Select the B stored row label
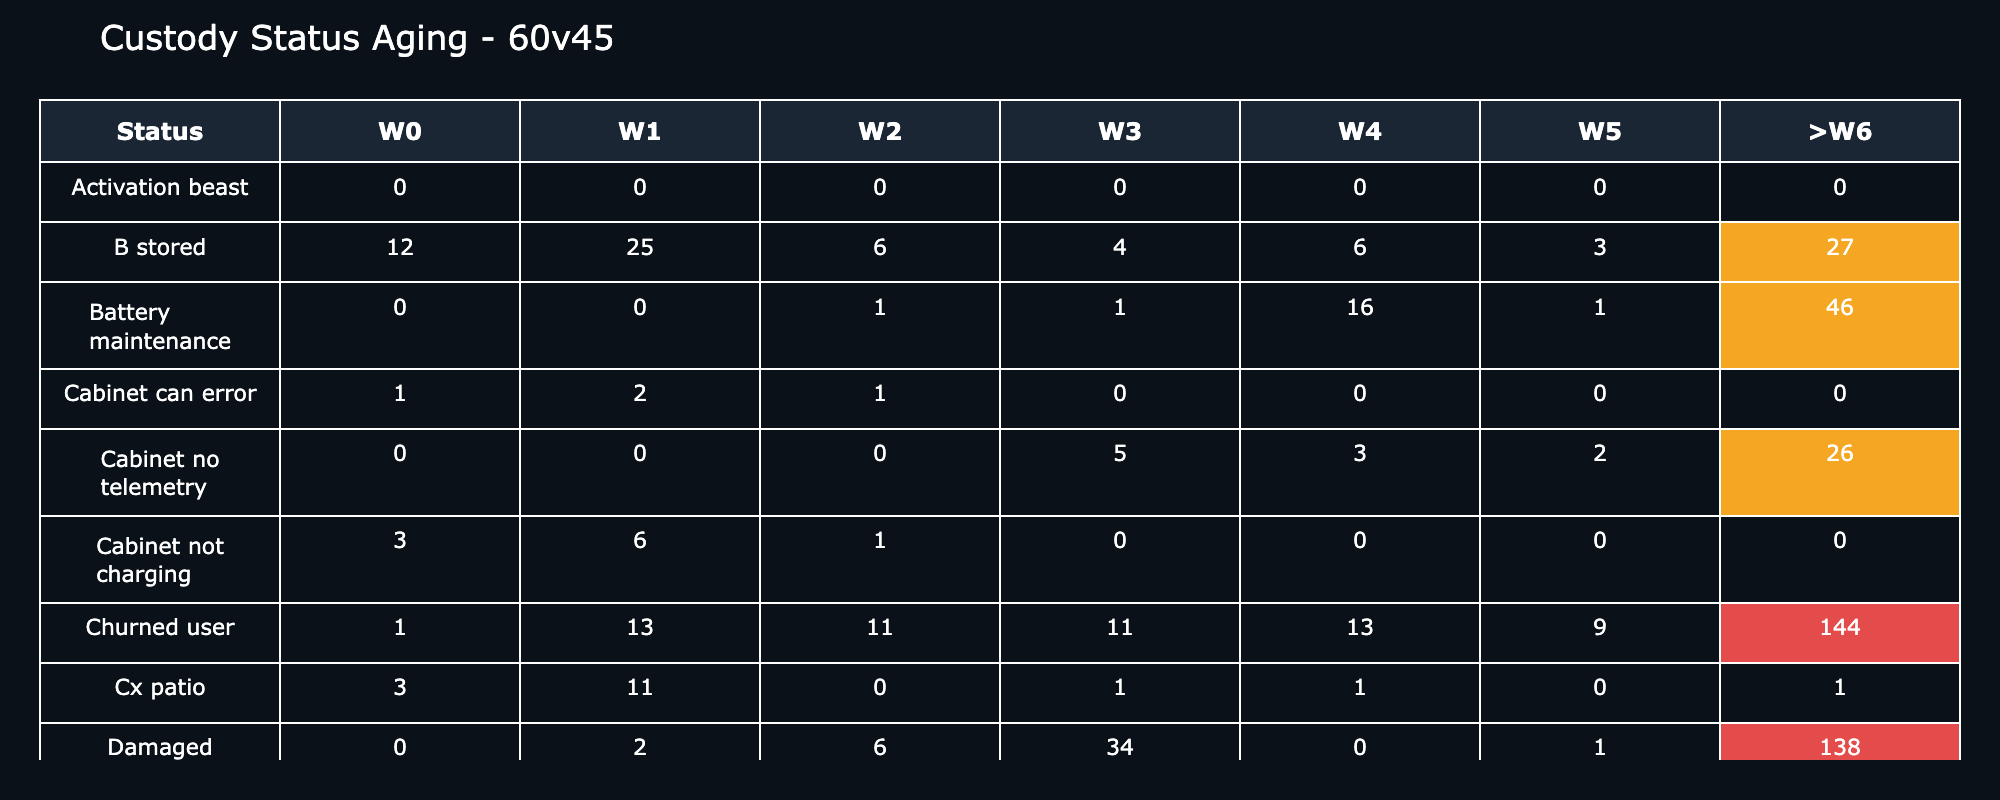Viewport: 2000px width, 800px height. pyautogui.click(x=160, y=247)
